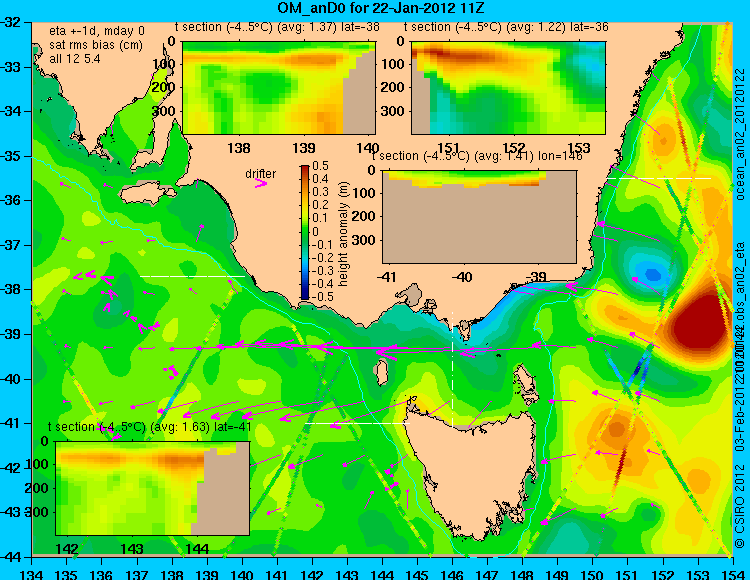
Task: Click the lat=-41 temperature section title
Action: pyautogui.click(x=150, y=427)
